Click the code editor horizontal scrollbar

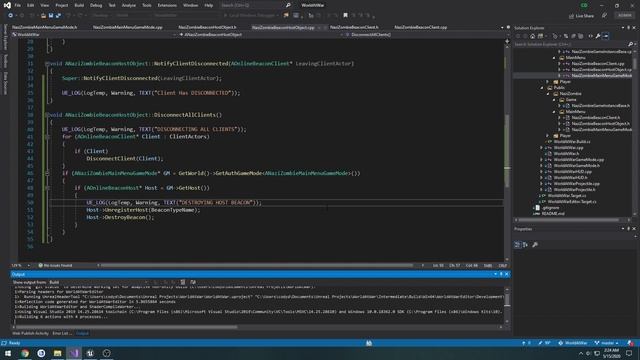pos(257,265)
